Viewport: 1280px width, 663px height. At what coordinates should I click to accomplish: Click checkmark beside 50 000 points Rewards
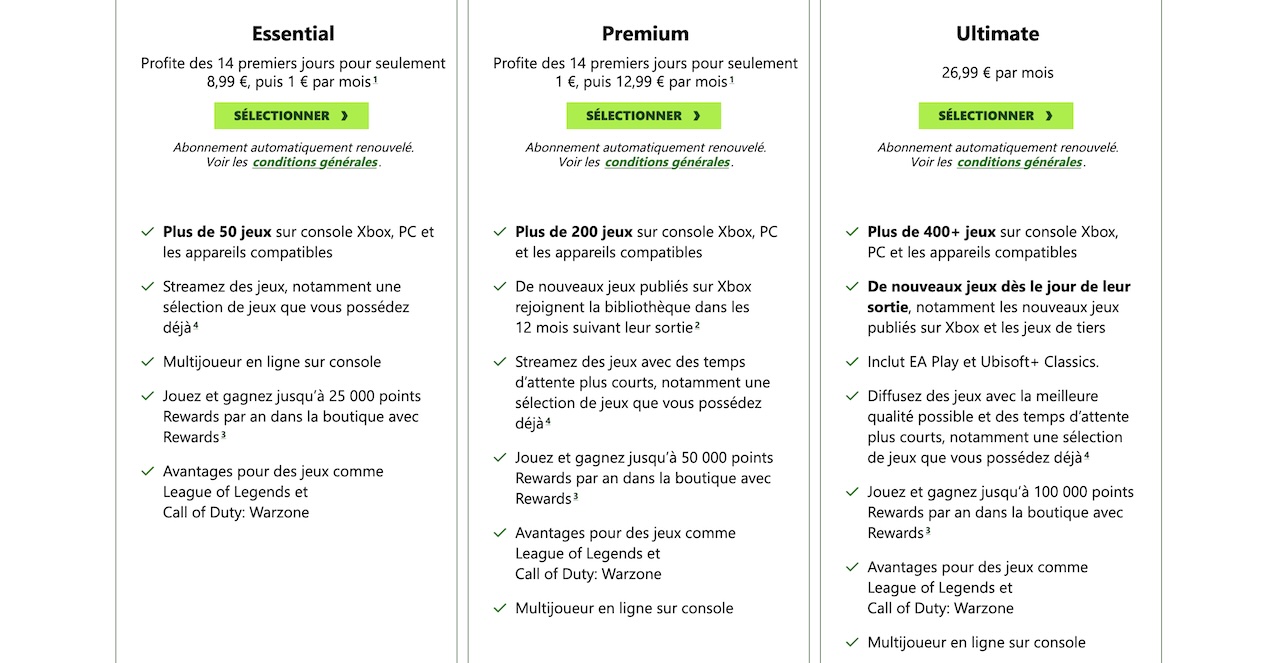[500, 458]
